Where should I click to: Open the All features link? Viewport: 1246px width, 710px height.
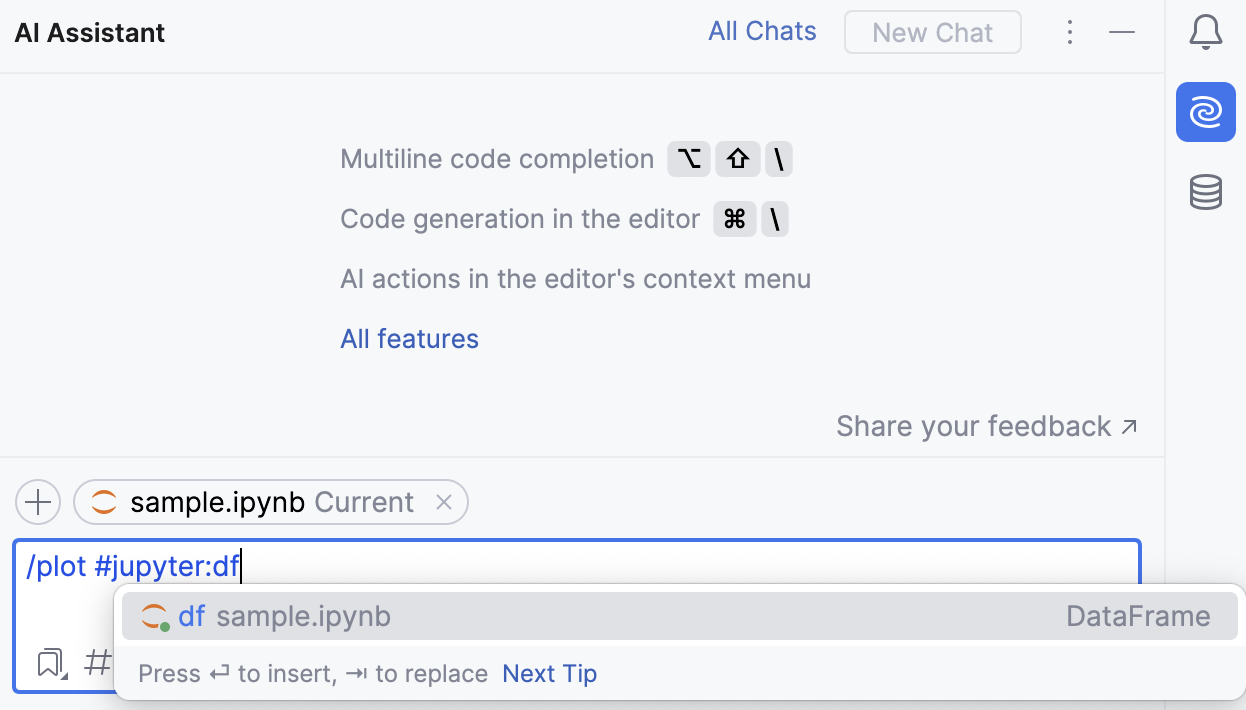click(409, 338)
